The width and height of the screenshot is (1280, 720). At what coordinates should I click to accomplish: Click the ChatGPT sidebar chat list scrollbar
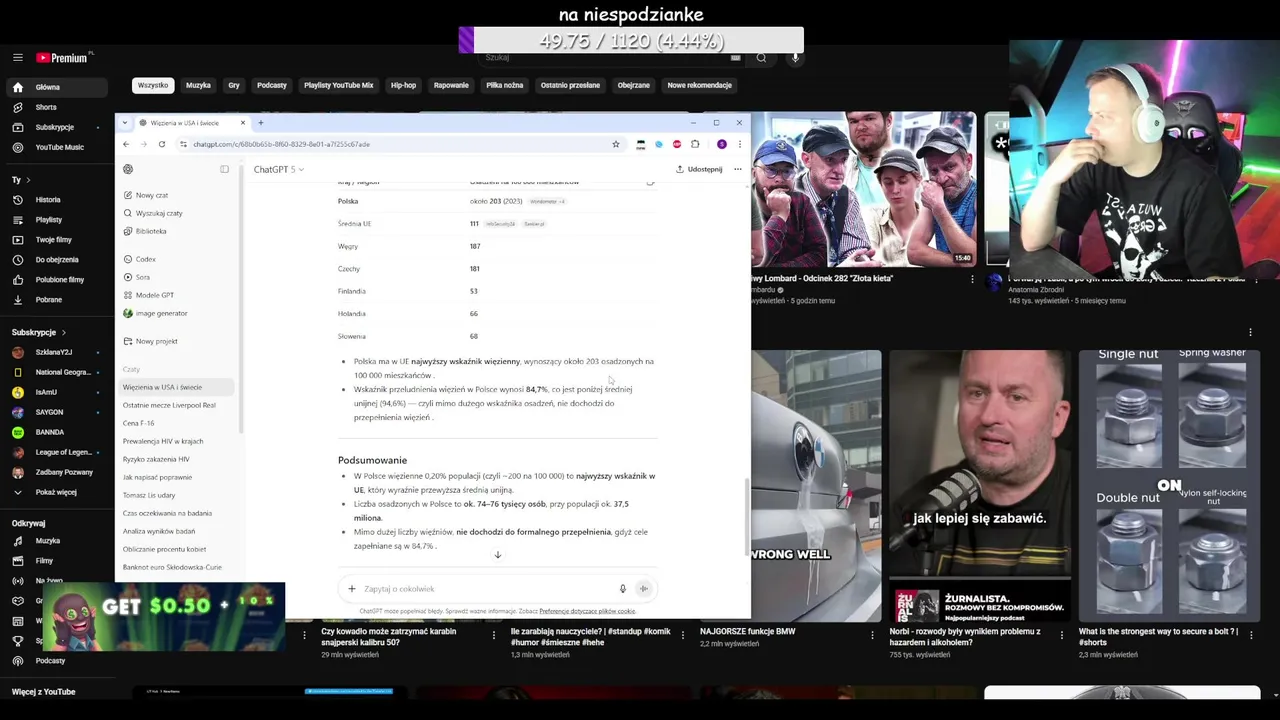(x=240, y=300)
